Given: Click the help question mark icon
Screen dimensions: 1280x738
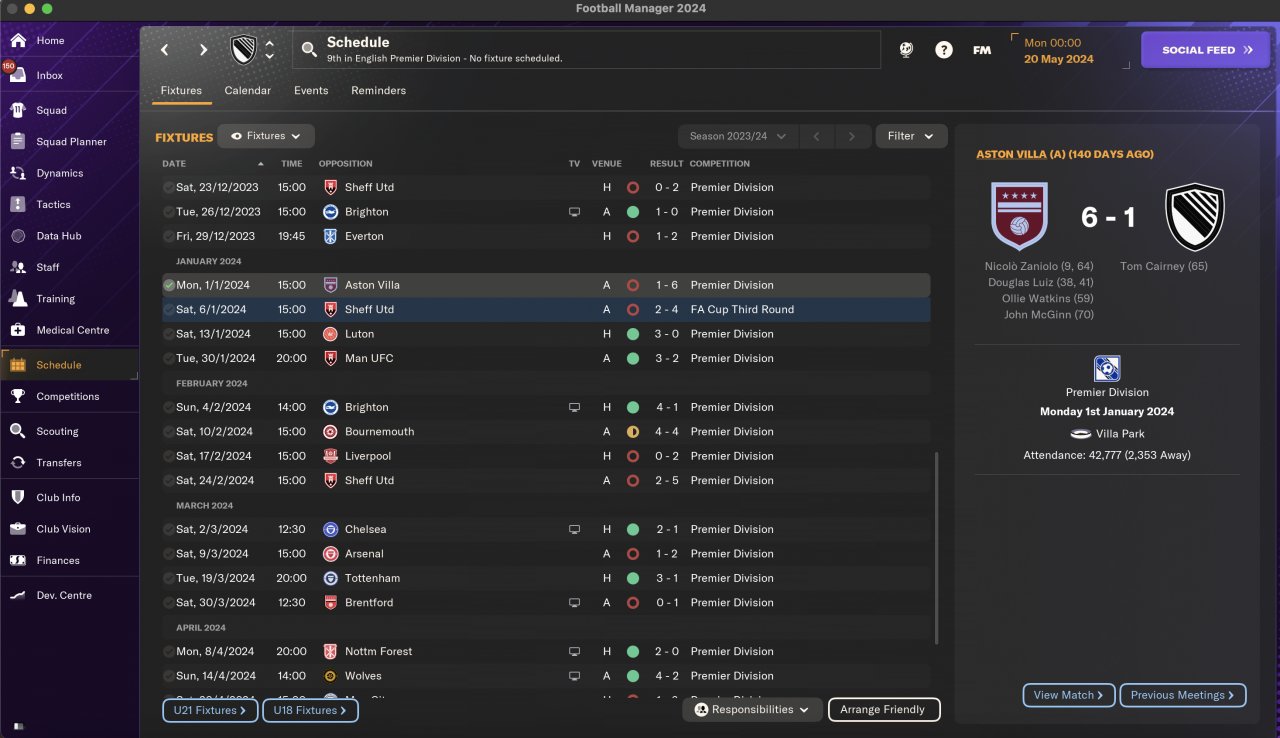Looking at the screenshot, I should coord(944,50).
